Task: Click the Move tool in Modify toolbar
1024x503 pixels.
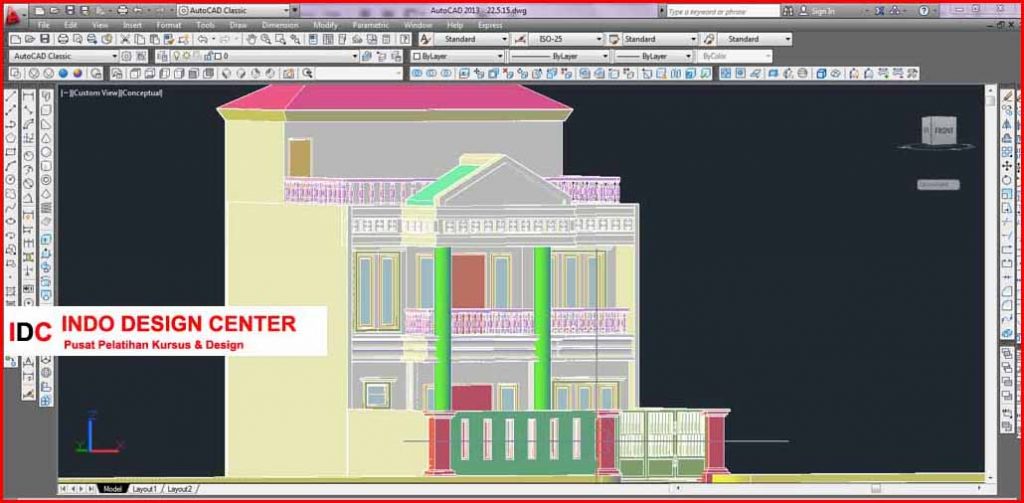Action: pyautogui.click(x=1007, y=166)
